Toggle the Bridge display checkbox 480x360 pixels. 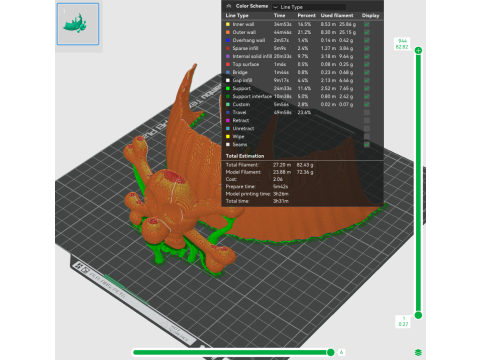coord(367,72)
